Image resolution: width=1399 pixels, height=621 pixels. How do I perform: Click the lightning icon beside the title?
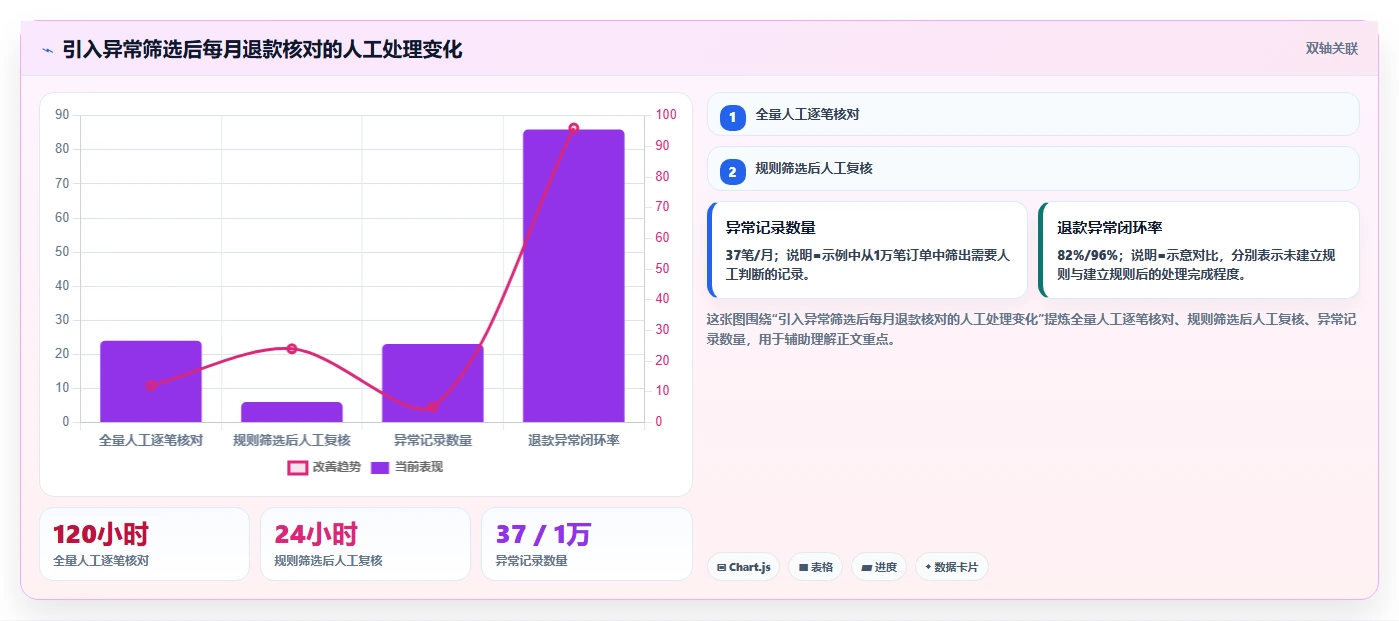pyautogui.click(x=47, y=50)
